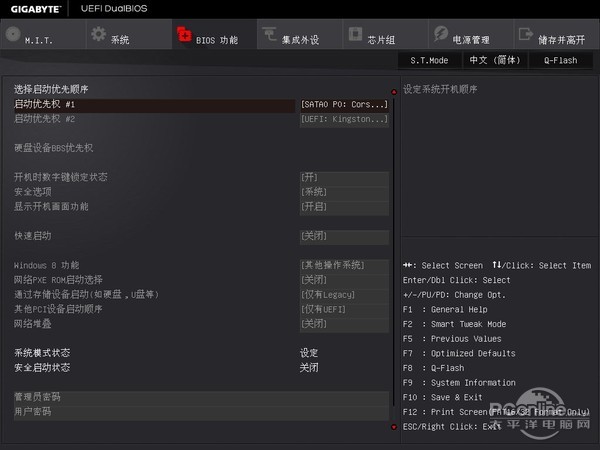Change 其他PCI设备启动顺序 value [仅有UEFI]
This screenshot has height=450, width=600.
point(344,309)
